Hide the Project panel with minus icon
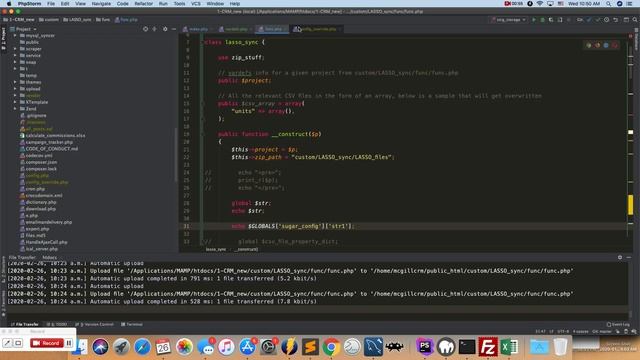 174,29
